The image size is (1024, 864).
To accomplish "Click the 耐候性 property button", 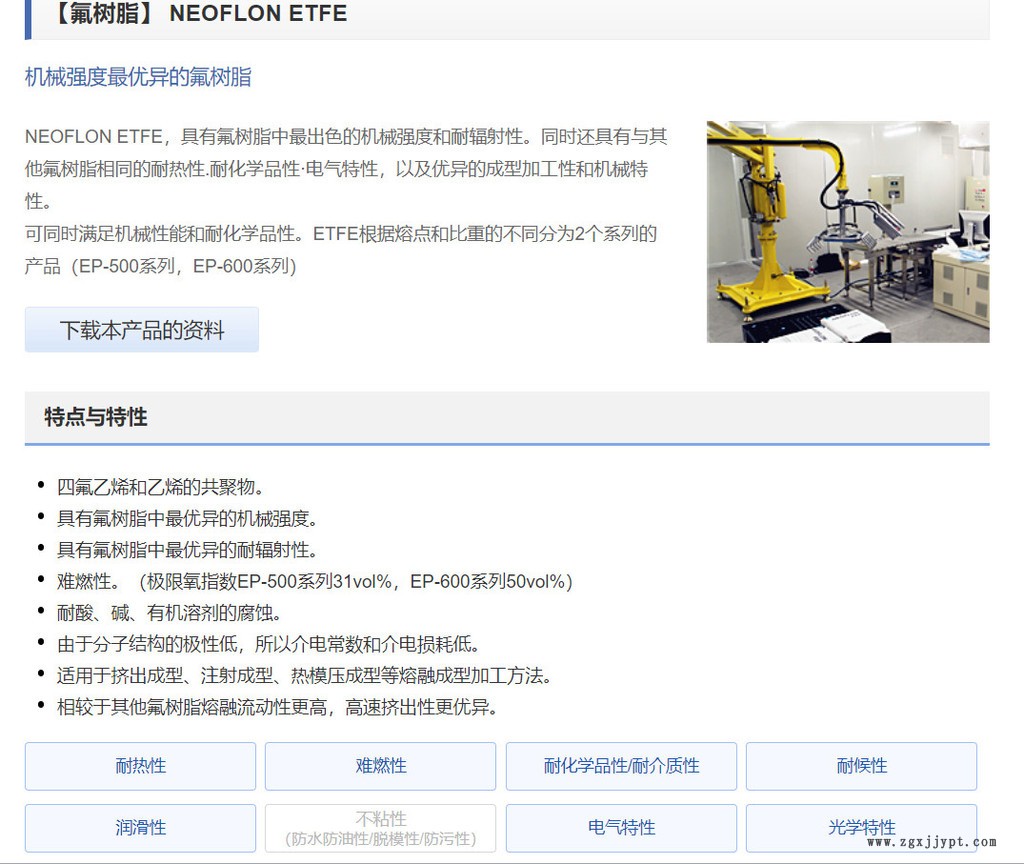I will (x=861, y=766).
